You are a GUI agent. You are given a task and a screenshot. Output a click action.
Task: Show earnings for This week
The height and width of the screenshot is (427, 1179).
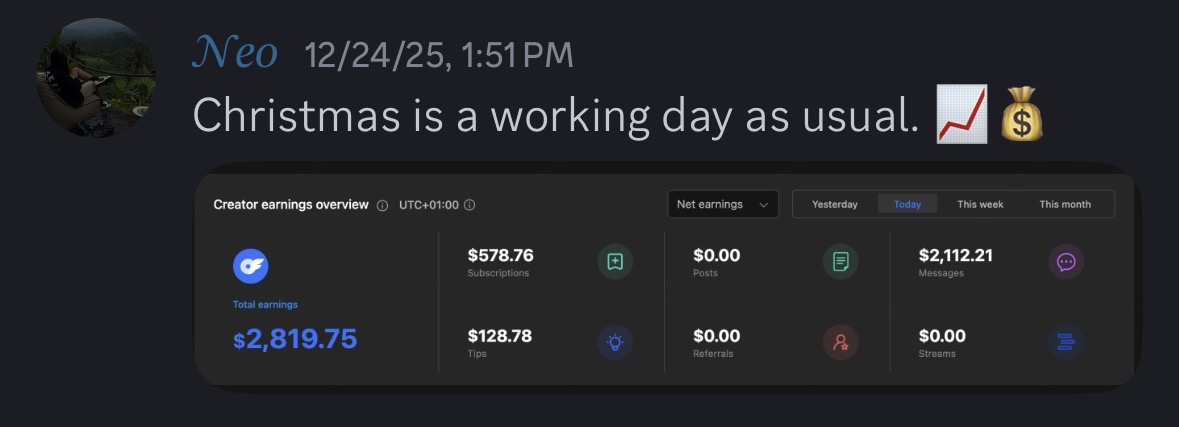[x=980, y=204]
